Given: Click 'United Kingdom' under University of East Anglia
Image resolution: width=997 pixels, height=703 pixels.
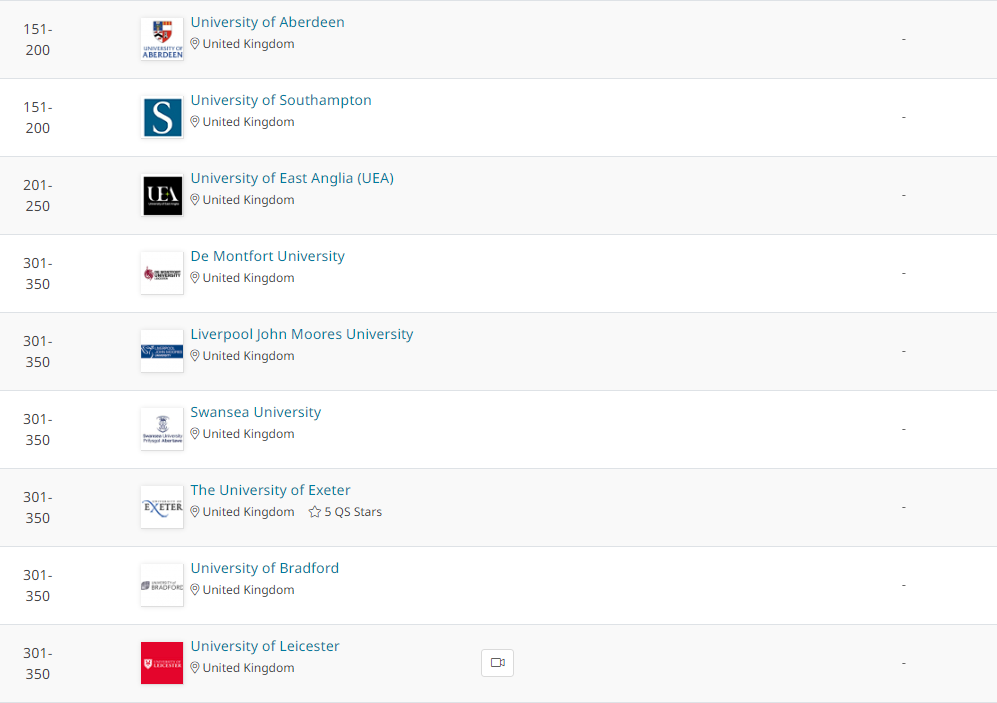Looking at the screenshot, I should coord(249,200).
